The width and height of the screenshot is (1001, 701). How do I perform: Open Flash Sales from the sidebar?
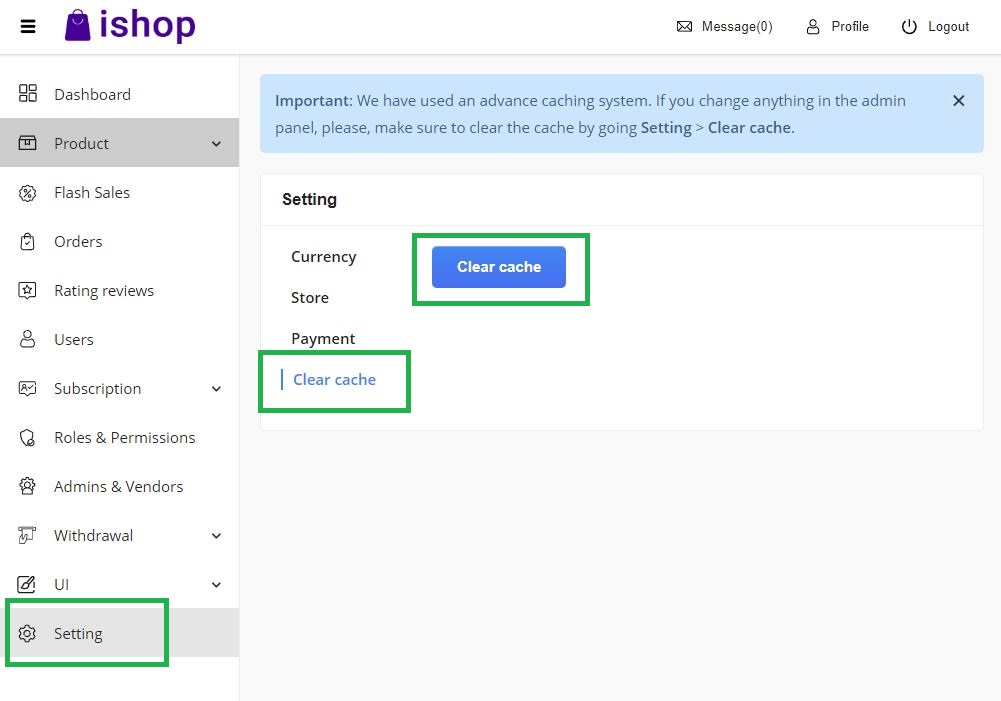point(92,192)
